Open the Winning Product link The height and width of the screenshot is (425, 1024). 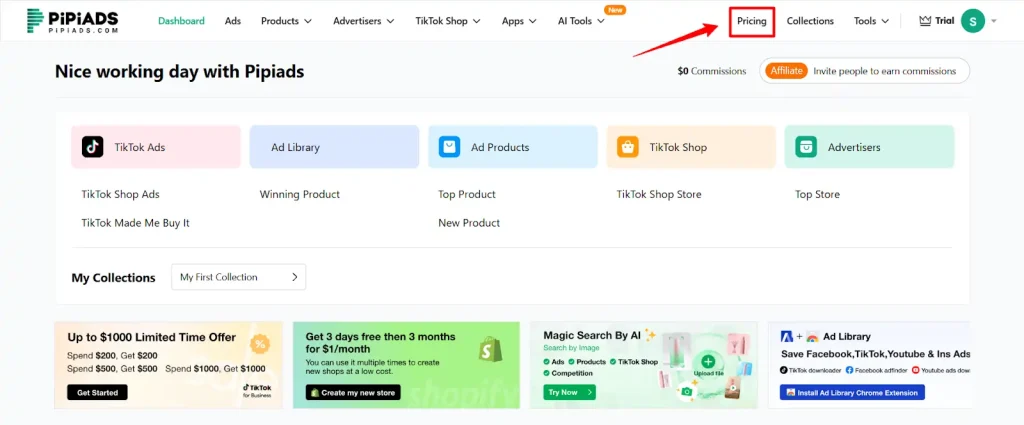(300, 195)
